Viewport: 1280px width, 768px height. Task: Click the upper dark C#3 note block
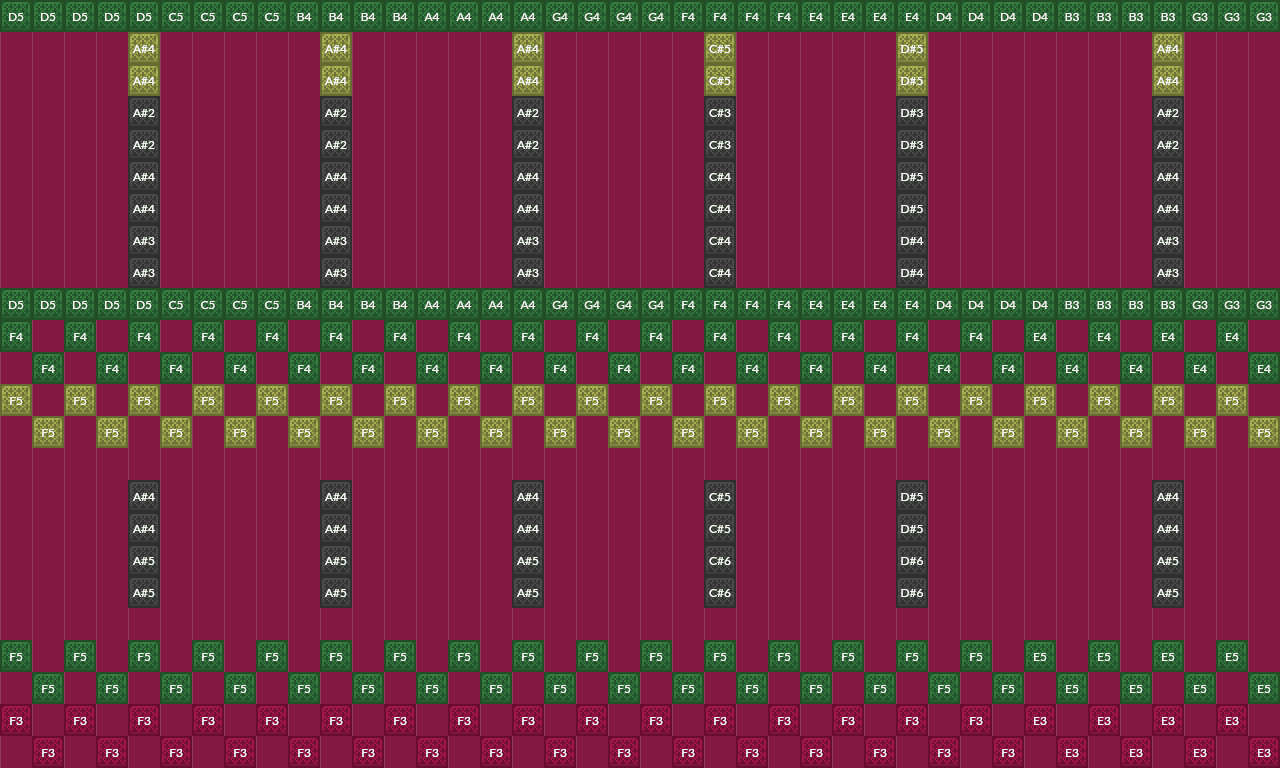tap(720, 112)
